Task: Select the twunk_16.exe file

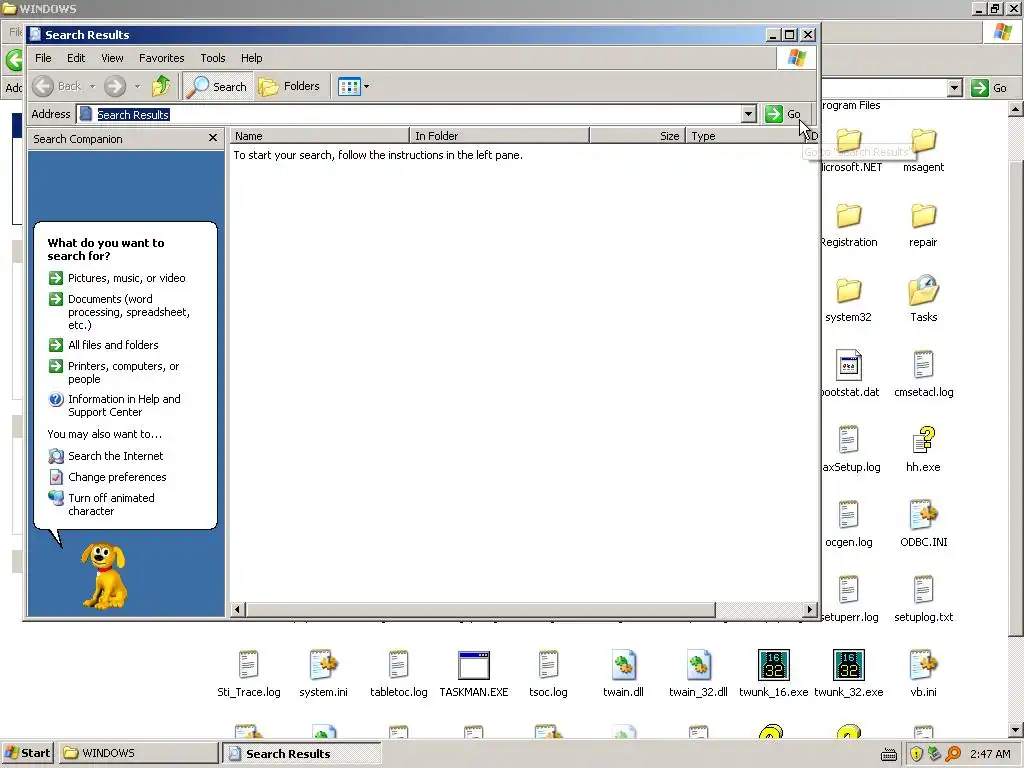Action: coord(773,675)
